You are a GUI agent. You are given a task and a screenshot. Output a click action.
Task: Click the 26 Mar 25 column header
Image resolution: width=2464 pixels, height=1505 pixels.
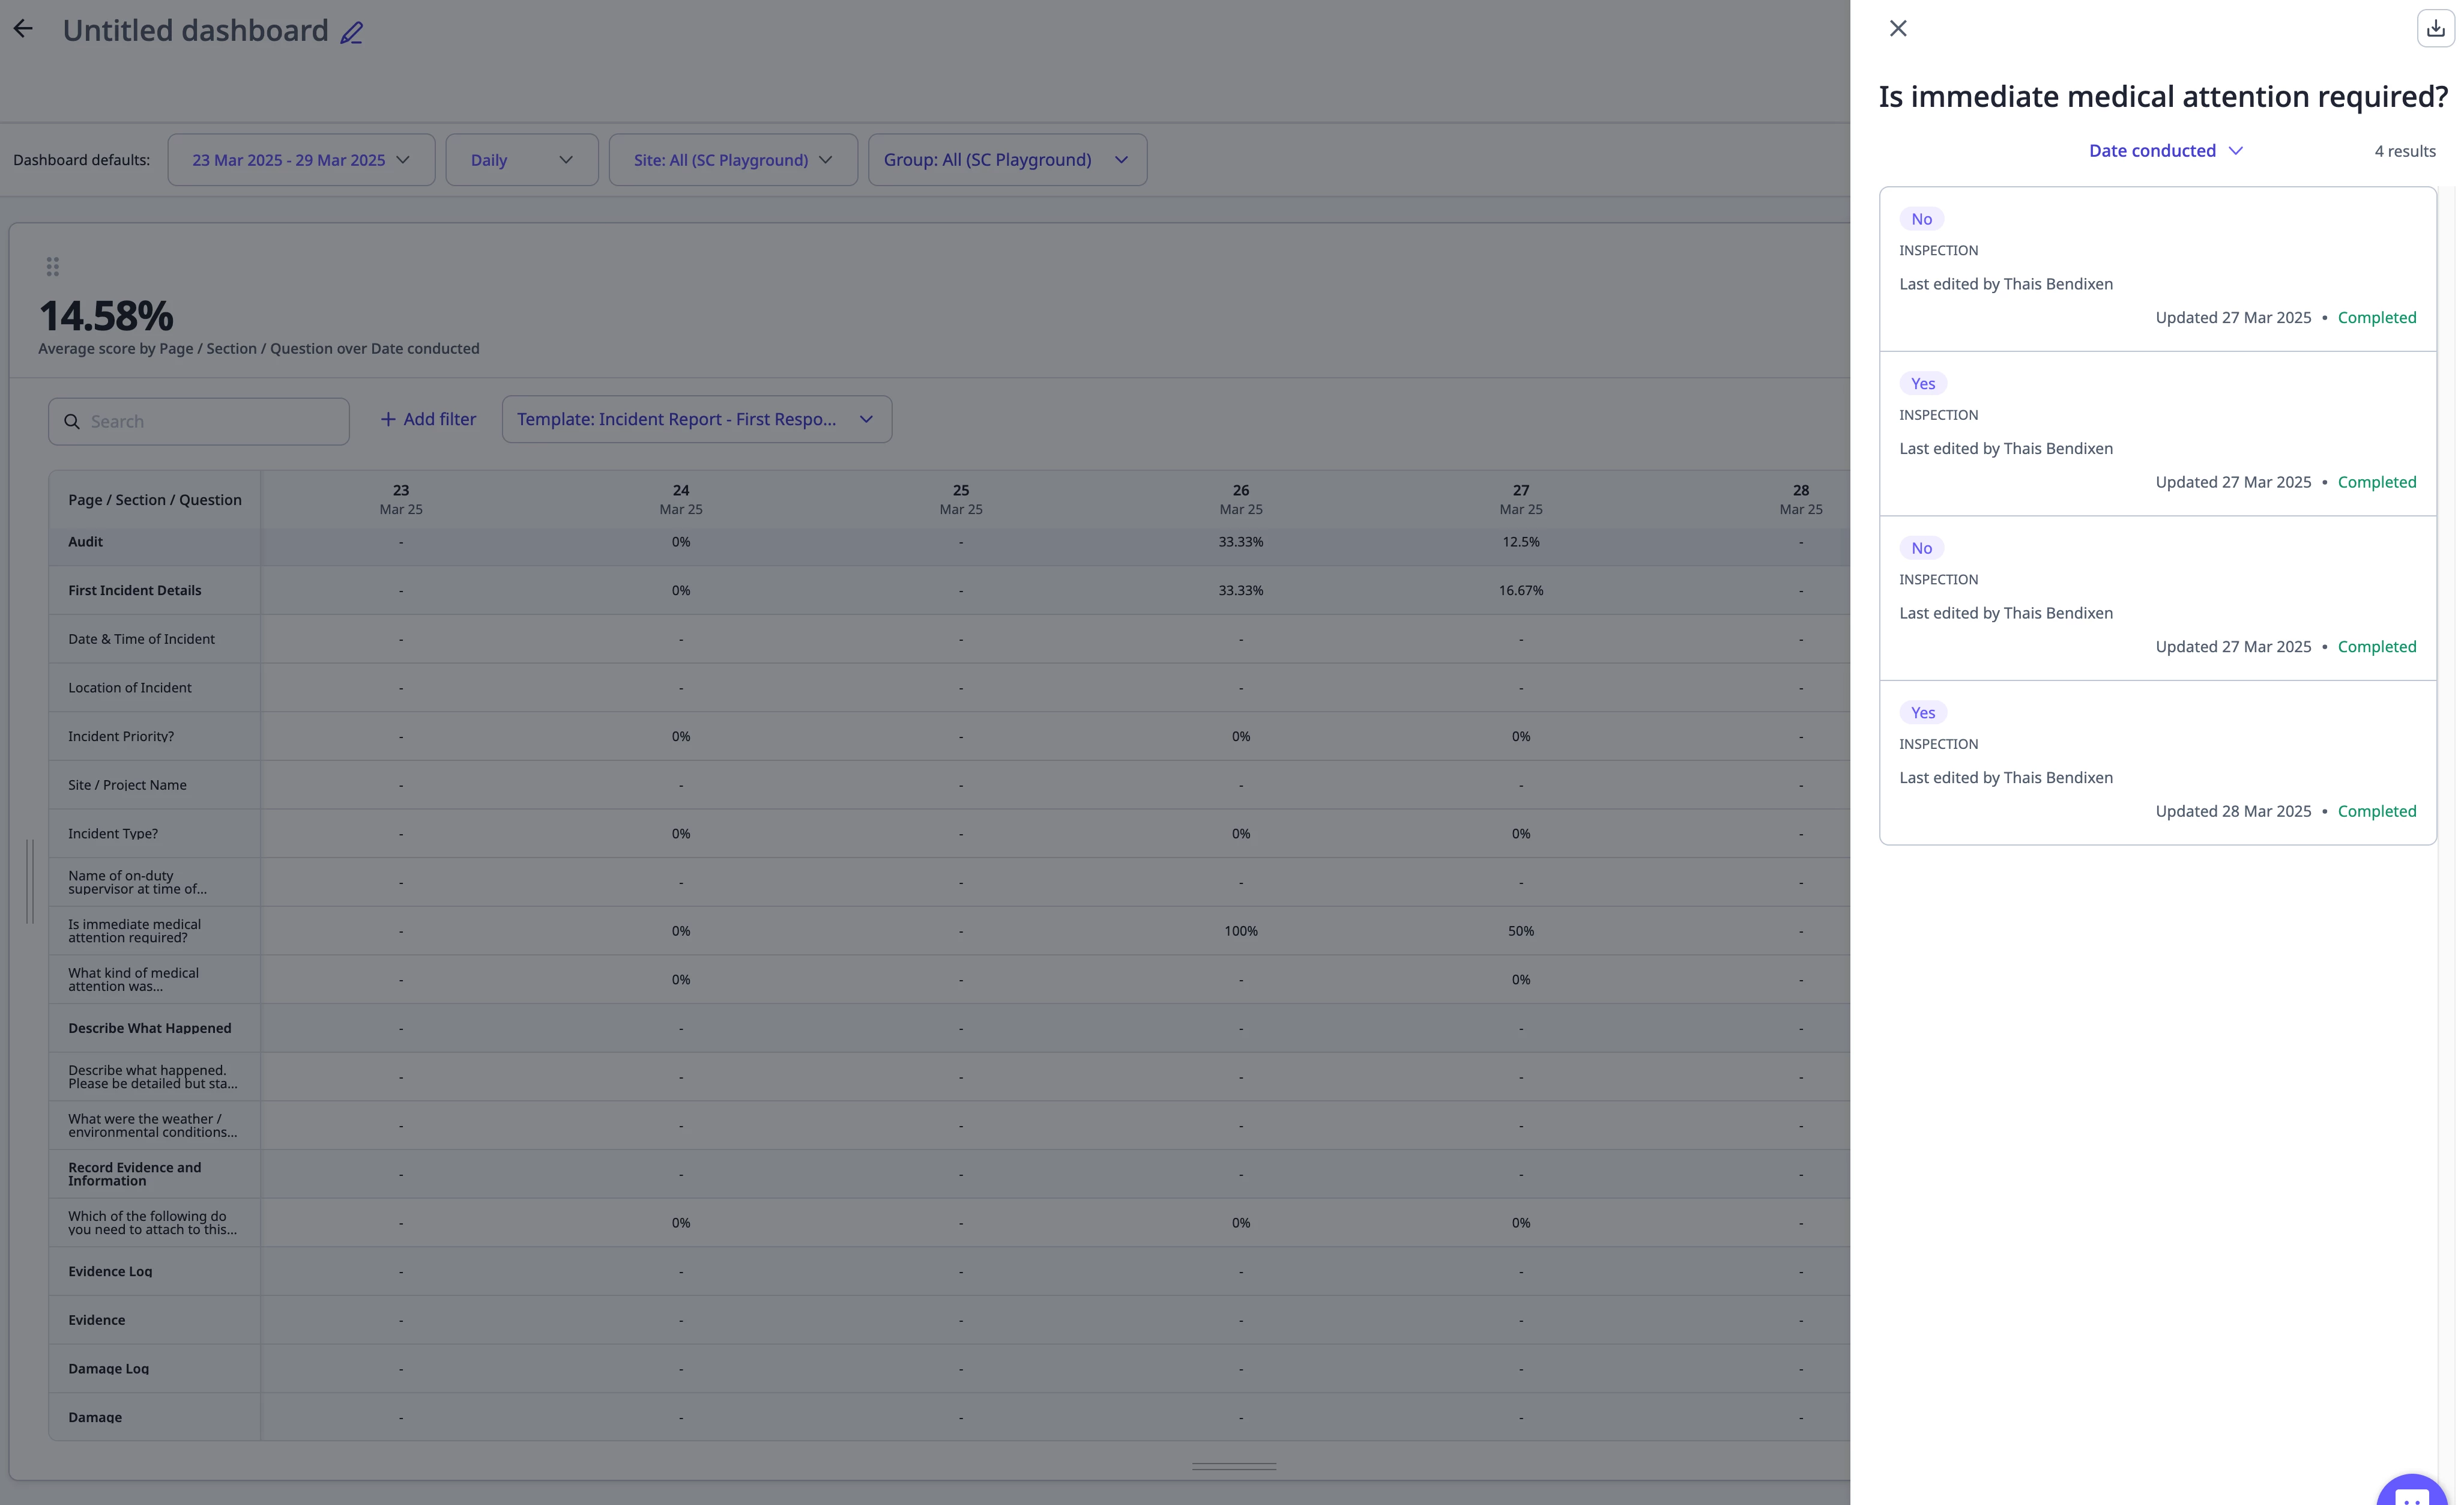(1241, 499)
